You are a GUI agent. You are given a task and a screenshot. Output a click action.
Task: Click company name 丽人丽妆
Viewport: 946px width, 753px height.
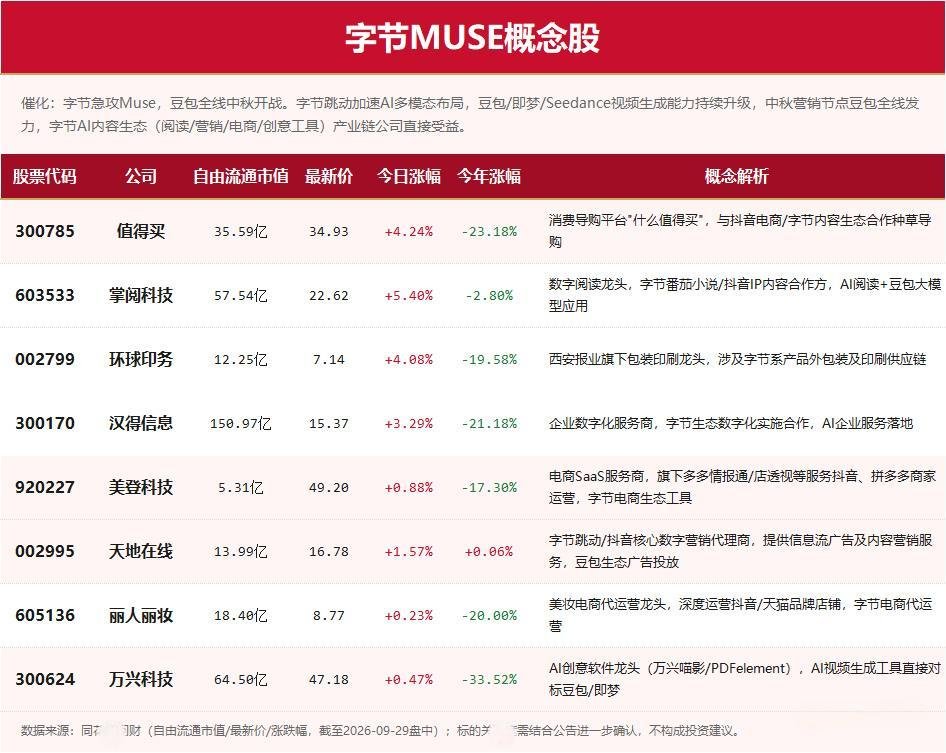click(141, 615)
